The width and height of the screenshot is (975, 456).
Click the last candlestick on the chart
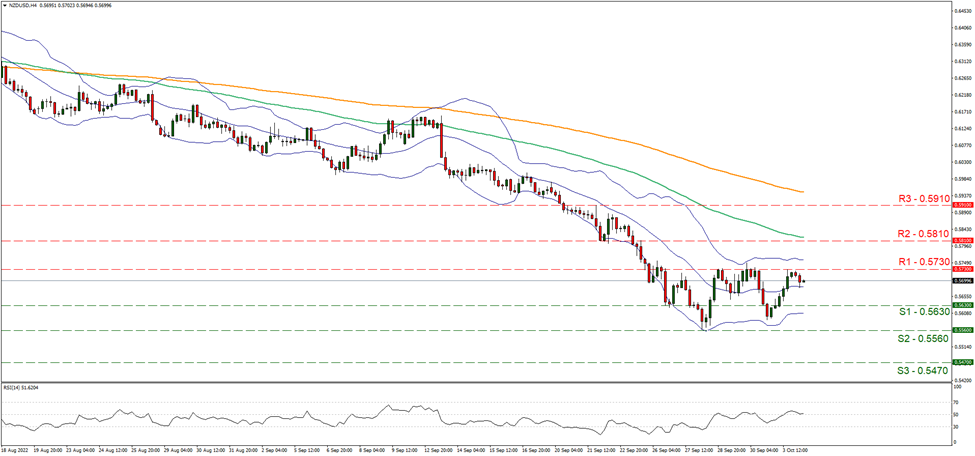point(801,280)
